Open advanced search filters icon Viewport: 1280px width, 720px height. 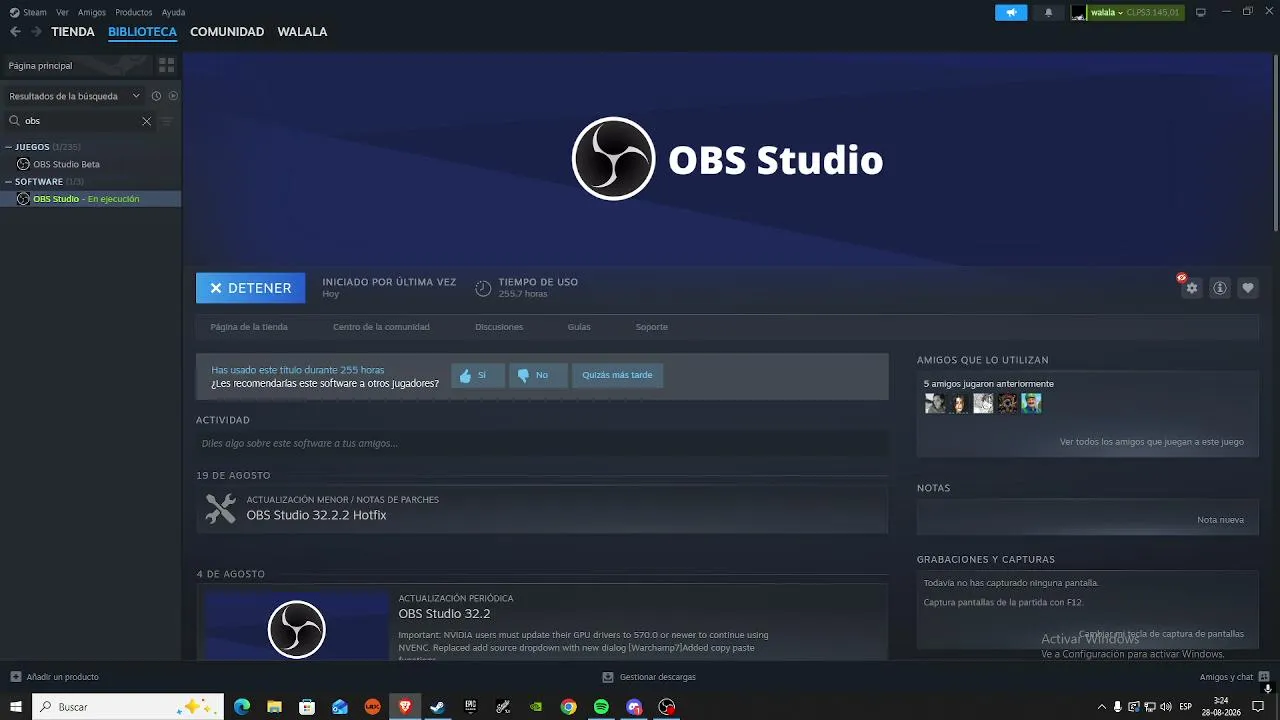(167, 121)
